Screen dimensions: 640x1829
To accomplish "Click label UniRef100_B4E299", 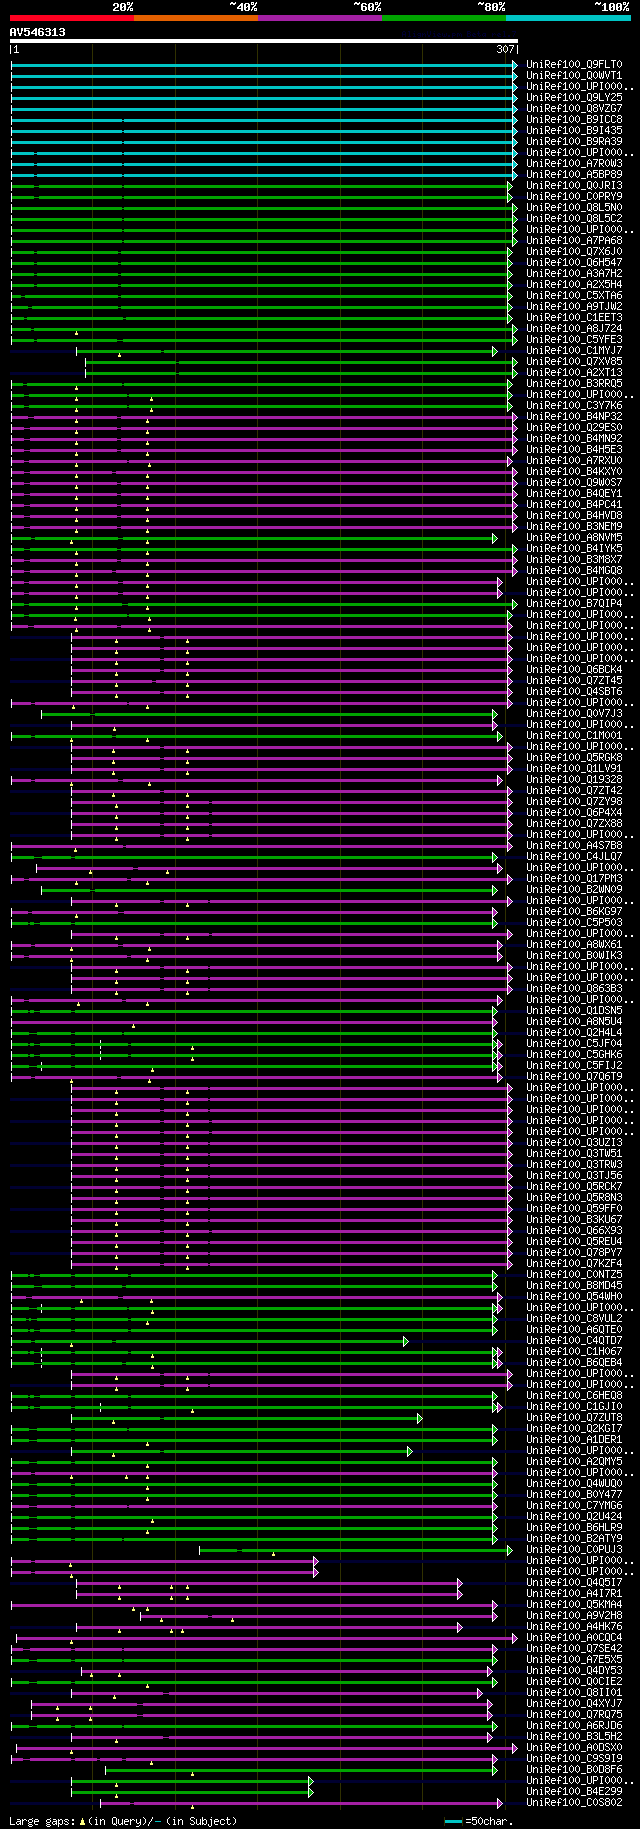I will [574, 1792].
